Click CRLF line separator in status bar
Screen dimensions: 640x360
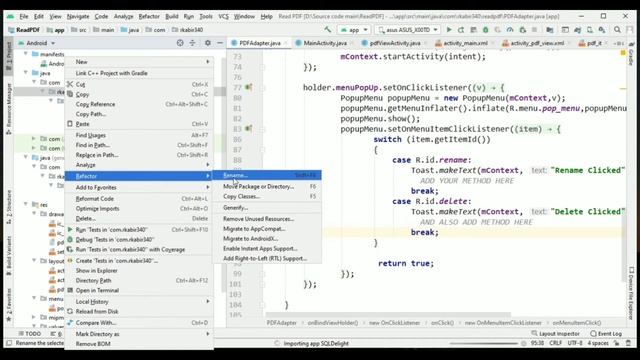coord(556,343)
